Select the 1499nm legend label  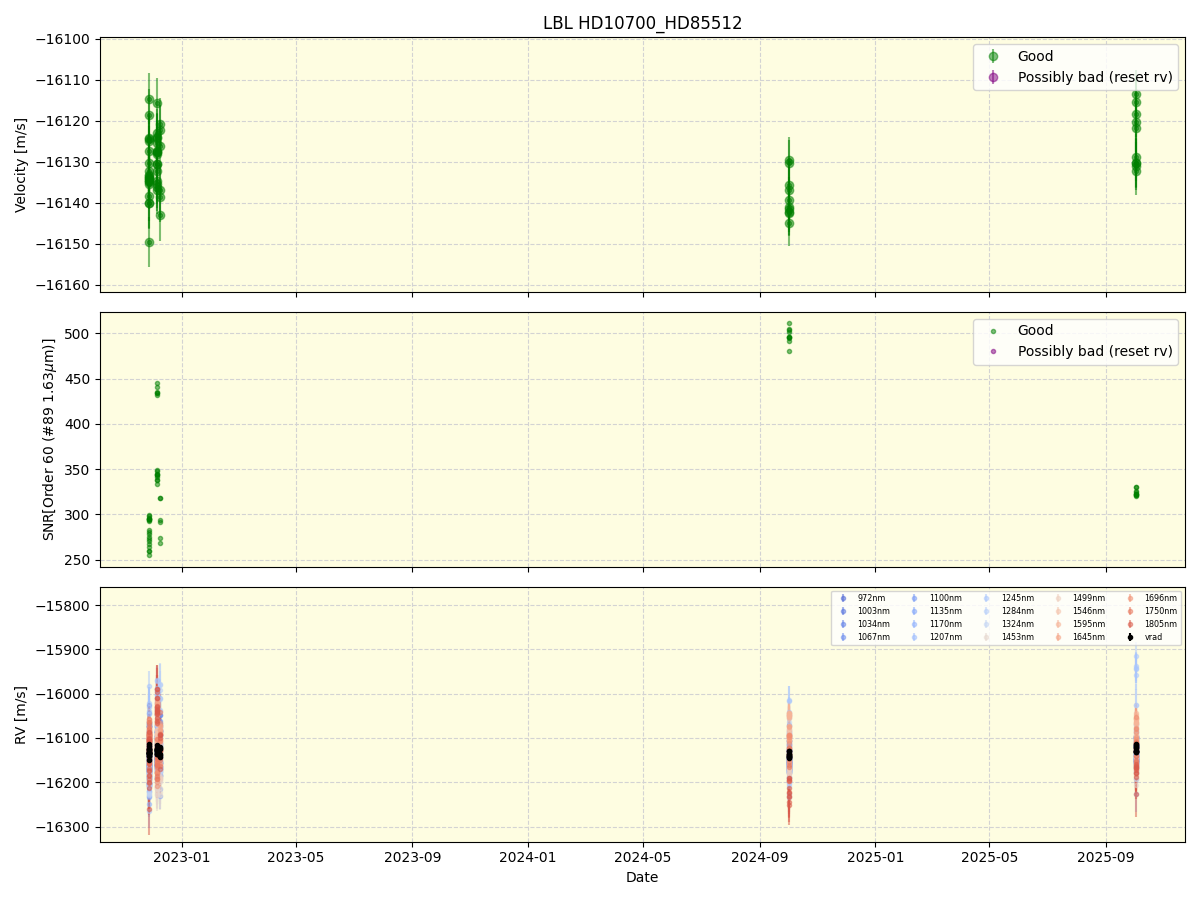[x=1088, y=598]
